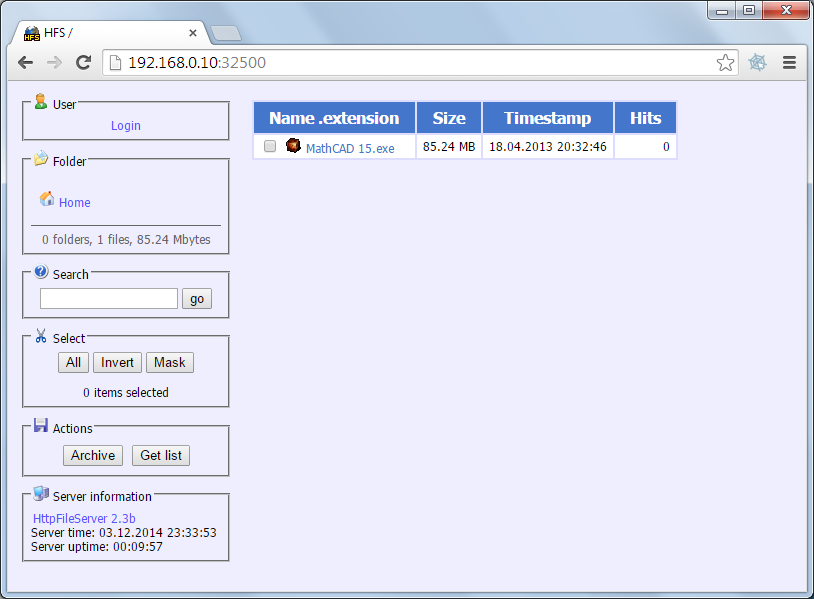
Task: Click the 85.24 MB size cell
Action: (x=449, y=147)
